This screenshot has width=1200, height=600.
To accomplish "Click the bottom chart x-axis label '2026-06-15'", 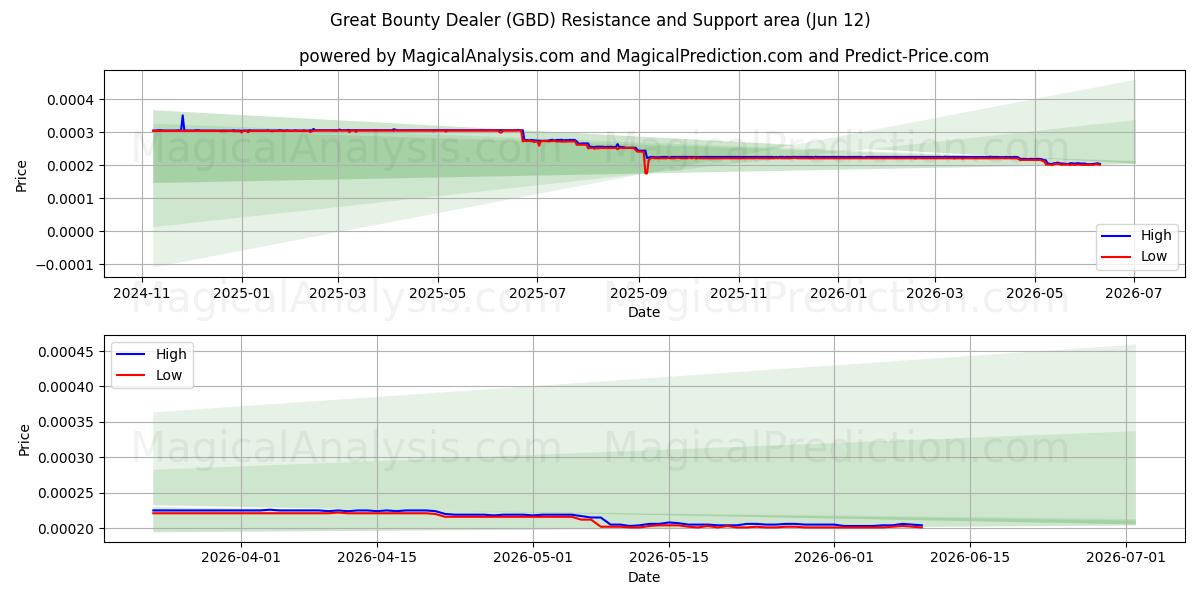I will click(970, 559).
